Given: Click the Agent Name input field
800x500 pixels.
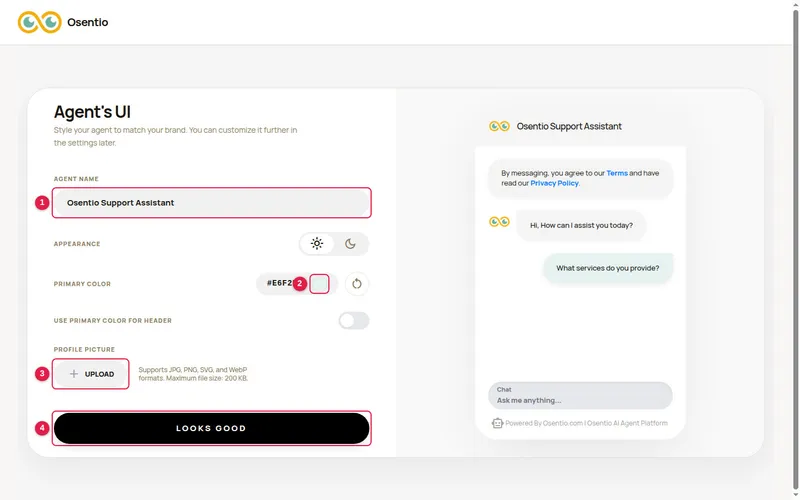Looking at the screenshot, I should pos(212,203).
